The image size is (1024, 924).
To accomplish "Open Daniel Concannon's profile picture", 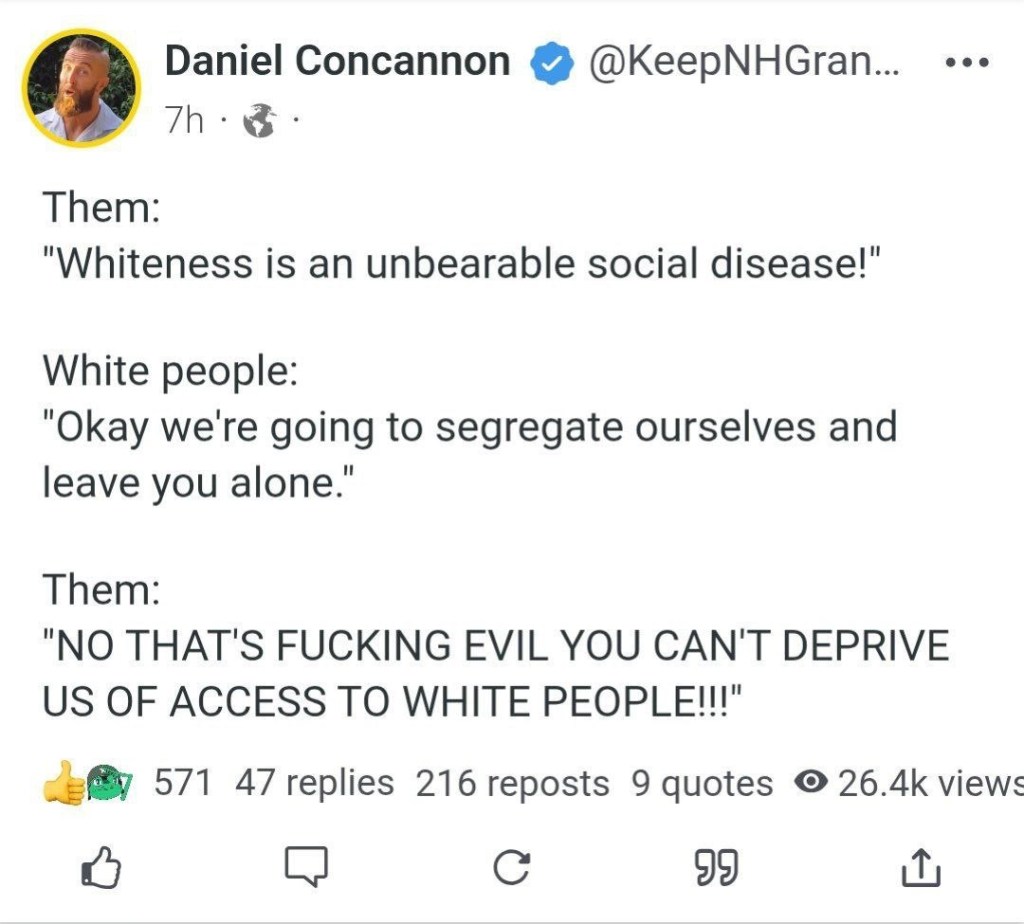I will [81, 88].
